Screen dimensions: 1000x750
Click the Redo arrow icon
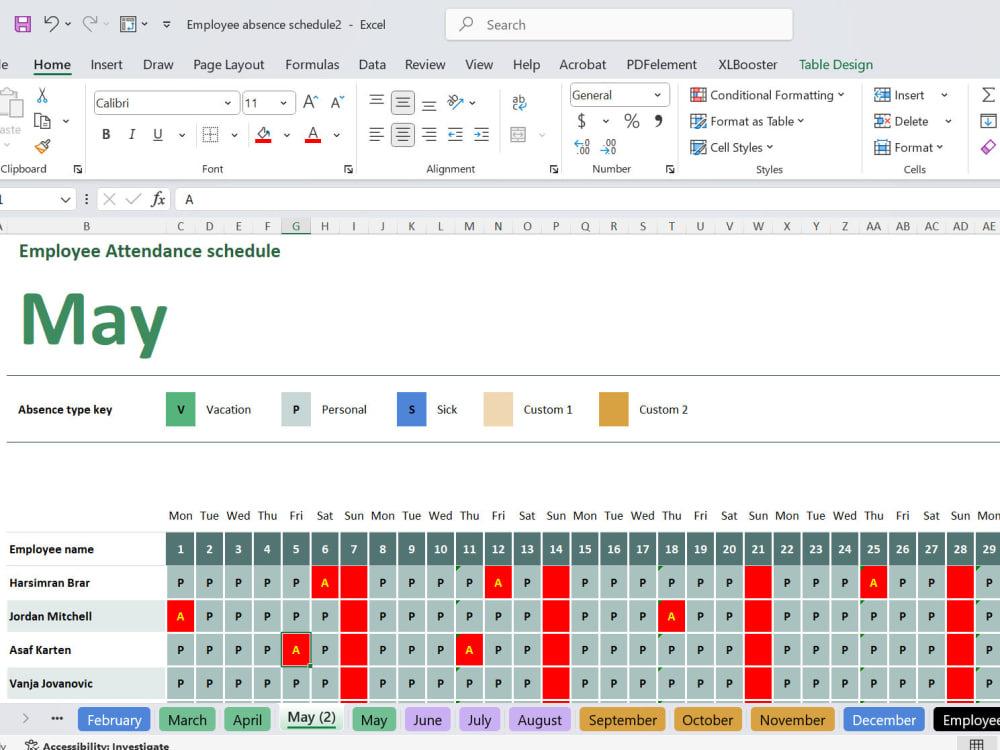[x=89, y=24]
